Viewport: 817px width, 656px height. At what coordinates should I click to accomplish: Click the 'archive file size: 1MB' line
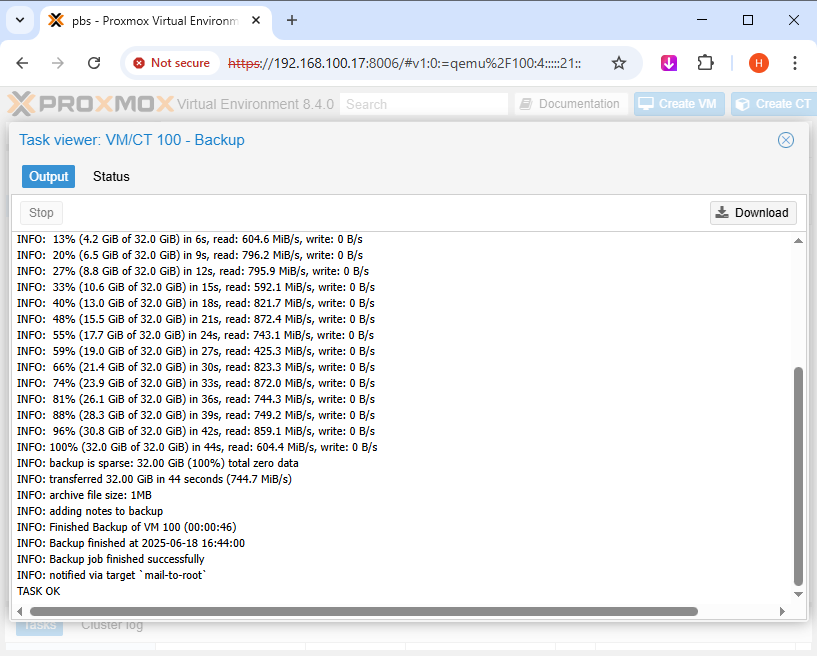coord(84,495)
